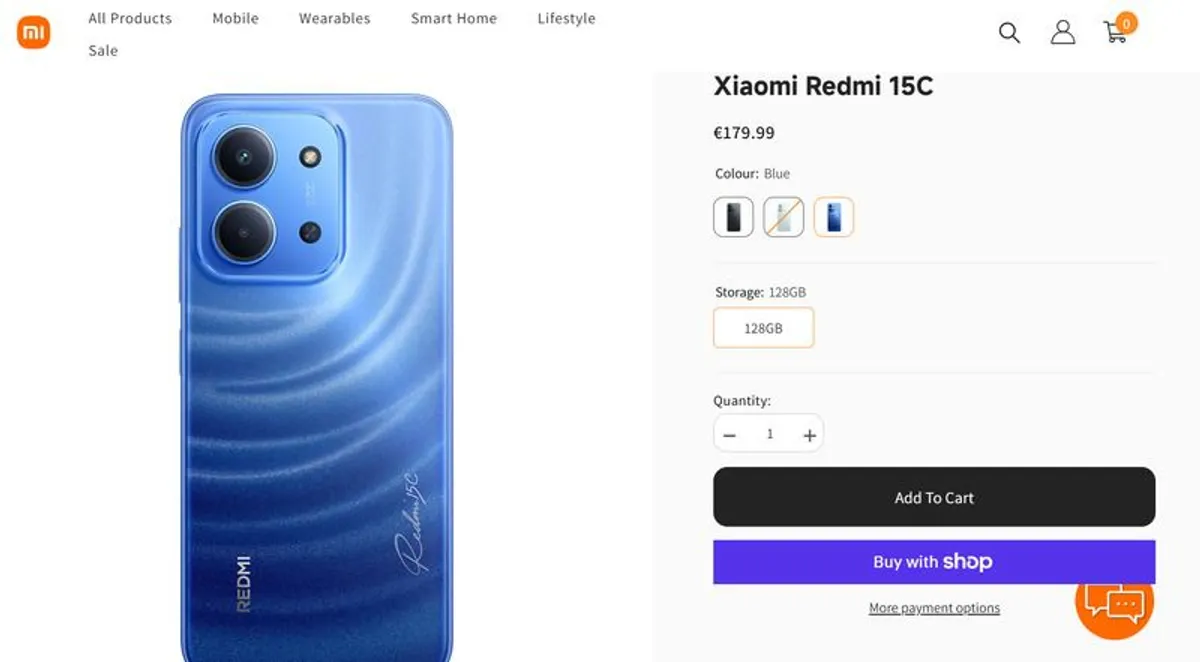Click the Add To Cart button
The image size is (1200, 662).
[x=934, y=497]
